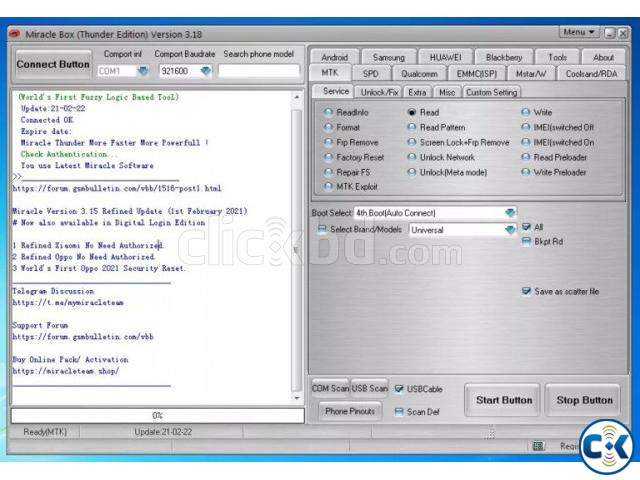Click the t.me/mymiracleteam link text

[68, 302]
